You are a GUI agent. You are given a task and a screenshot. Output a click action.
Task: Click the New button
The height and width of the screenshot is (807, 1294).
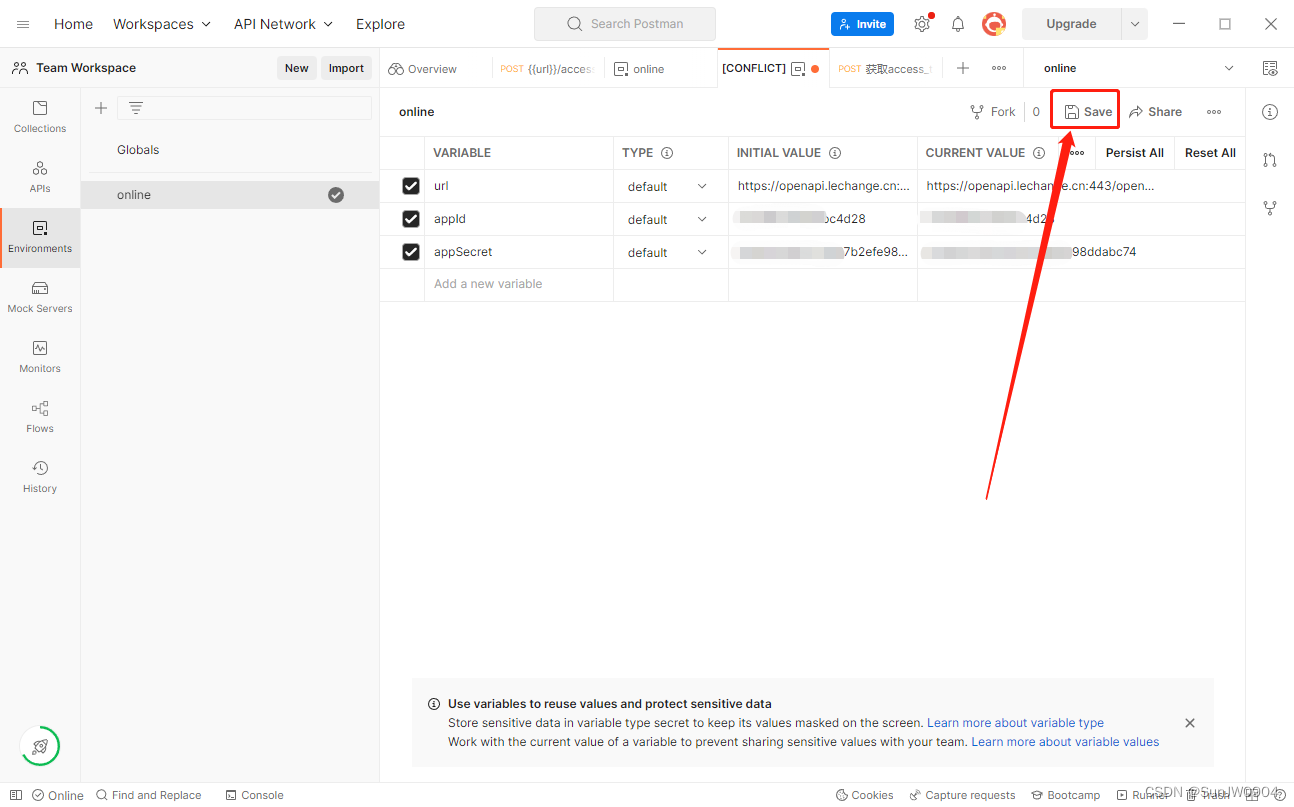tap(297, 68)
